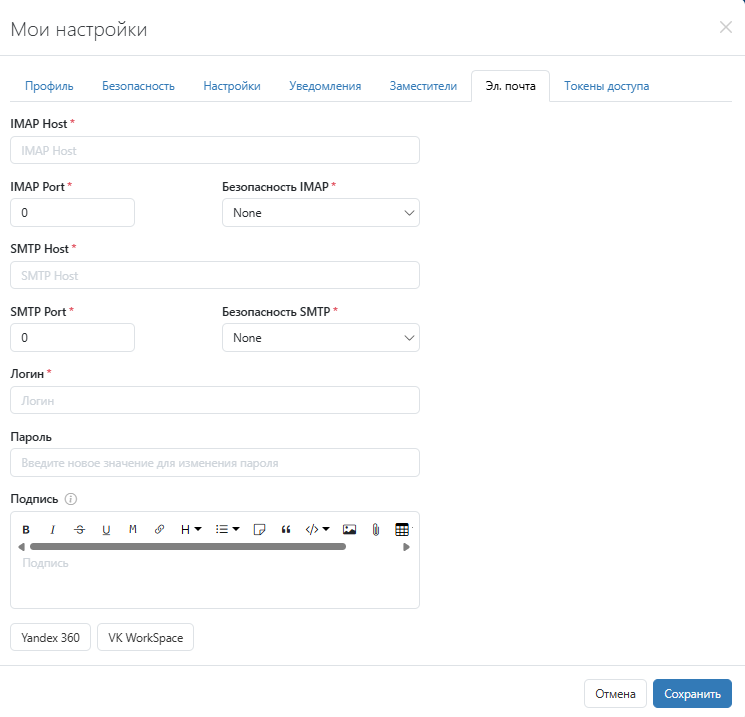Screen dimensions: 745x717
Task: Open the heading (H) dropdown
Action: tap(191, 529)
